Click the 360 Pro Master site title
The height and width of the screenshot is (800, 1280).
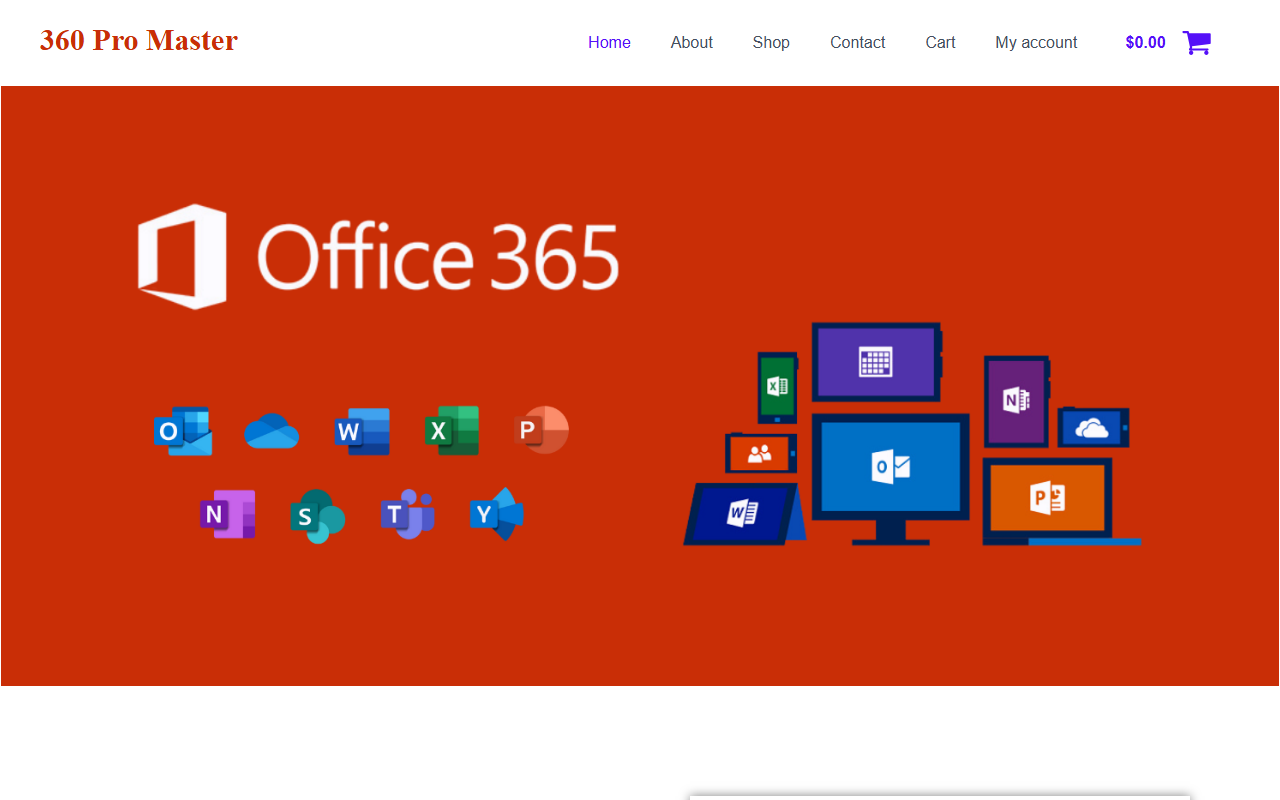139,40
